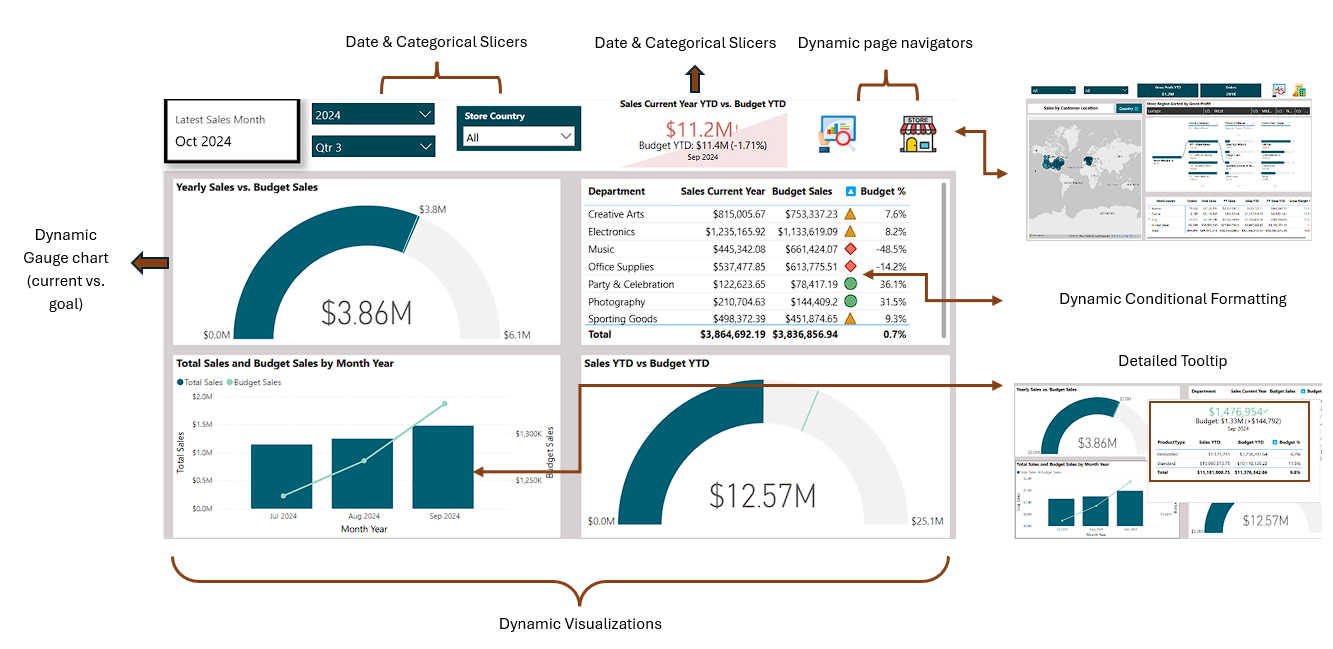
Task: Click the Budget % column header icon
Action: [x=851, y=191]
